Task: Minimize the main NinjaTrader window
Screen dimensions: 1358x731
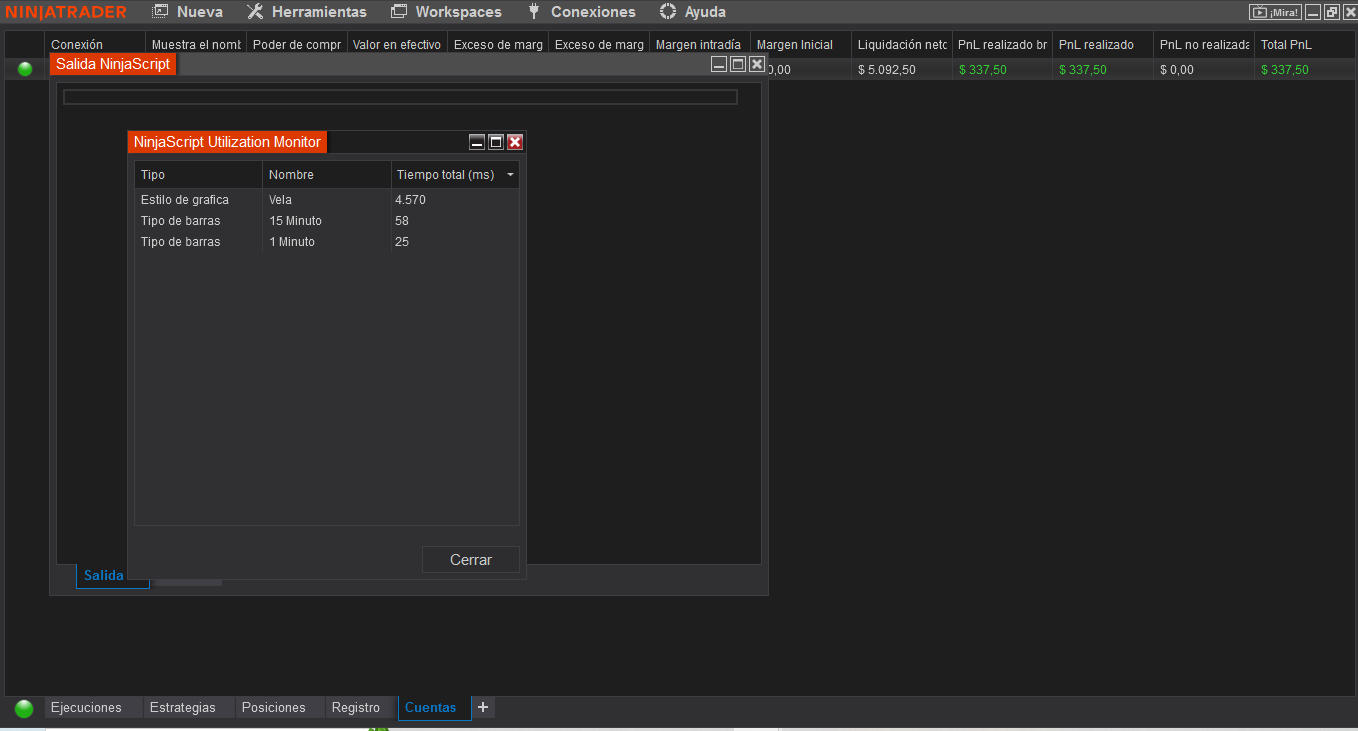Action: 1313,12
